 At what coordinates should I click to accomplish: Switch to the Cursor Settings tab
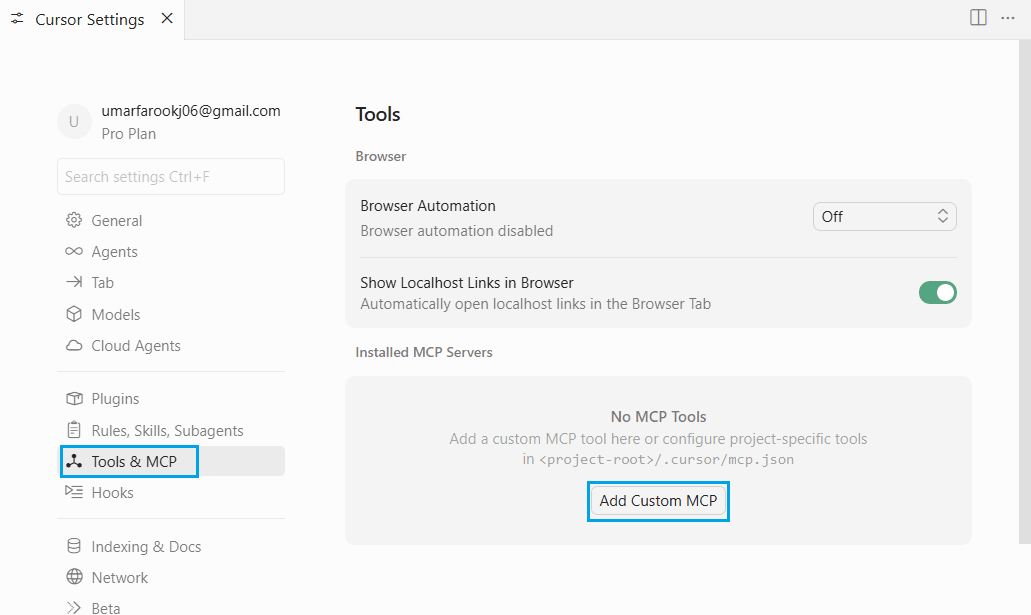(90, 18)
